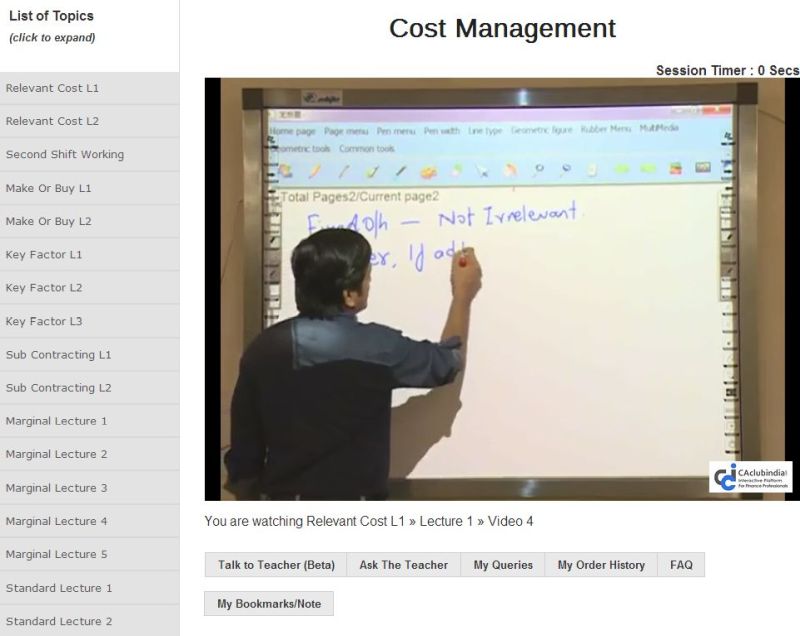800x636 pixels.
Task: Click the List of Topics header
Action: (x=51, y=16)
